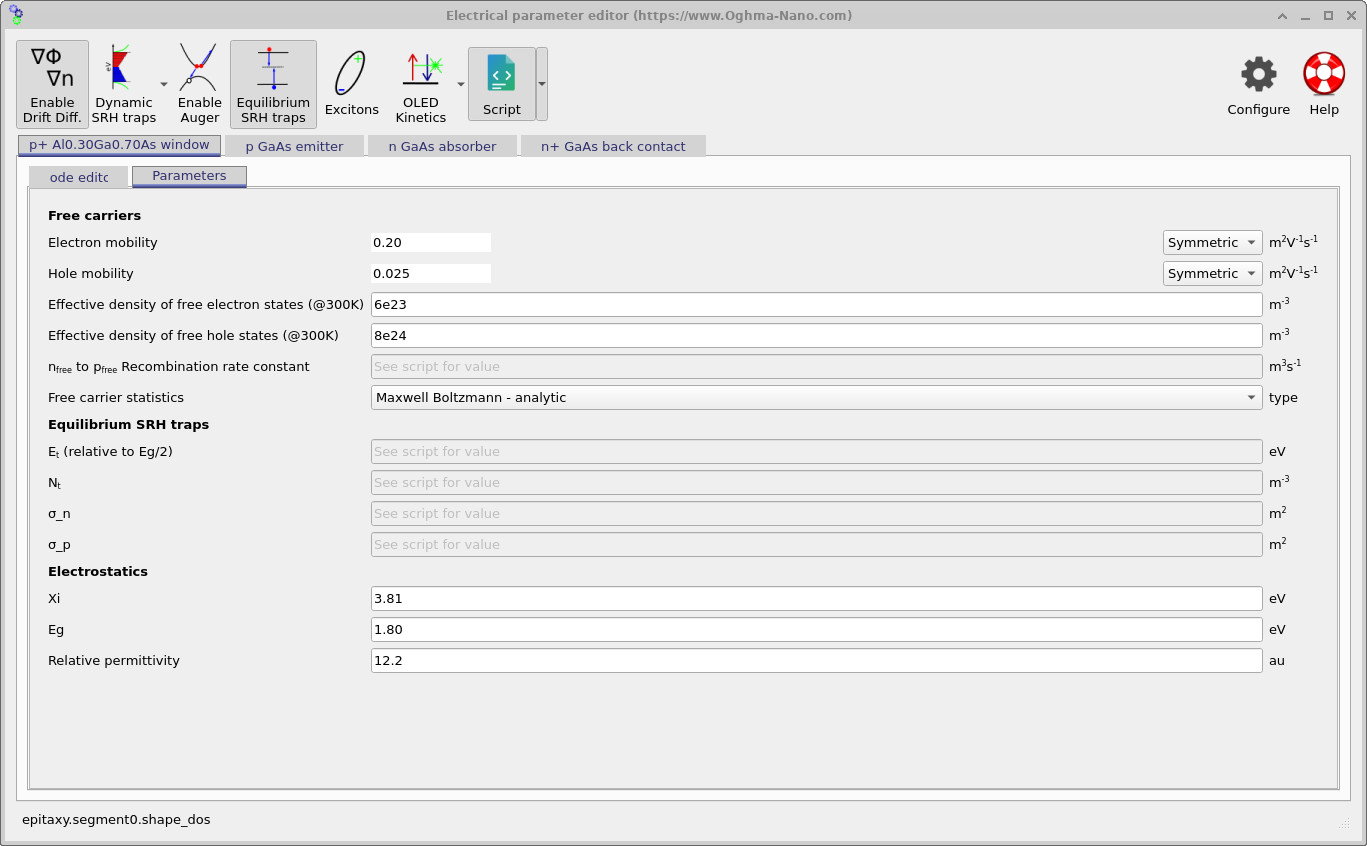This screenshot has height=846, width=1367.
Task: Click the σ_p cross-section field
Action: coord(816,544)
